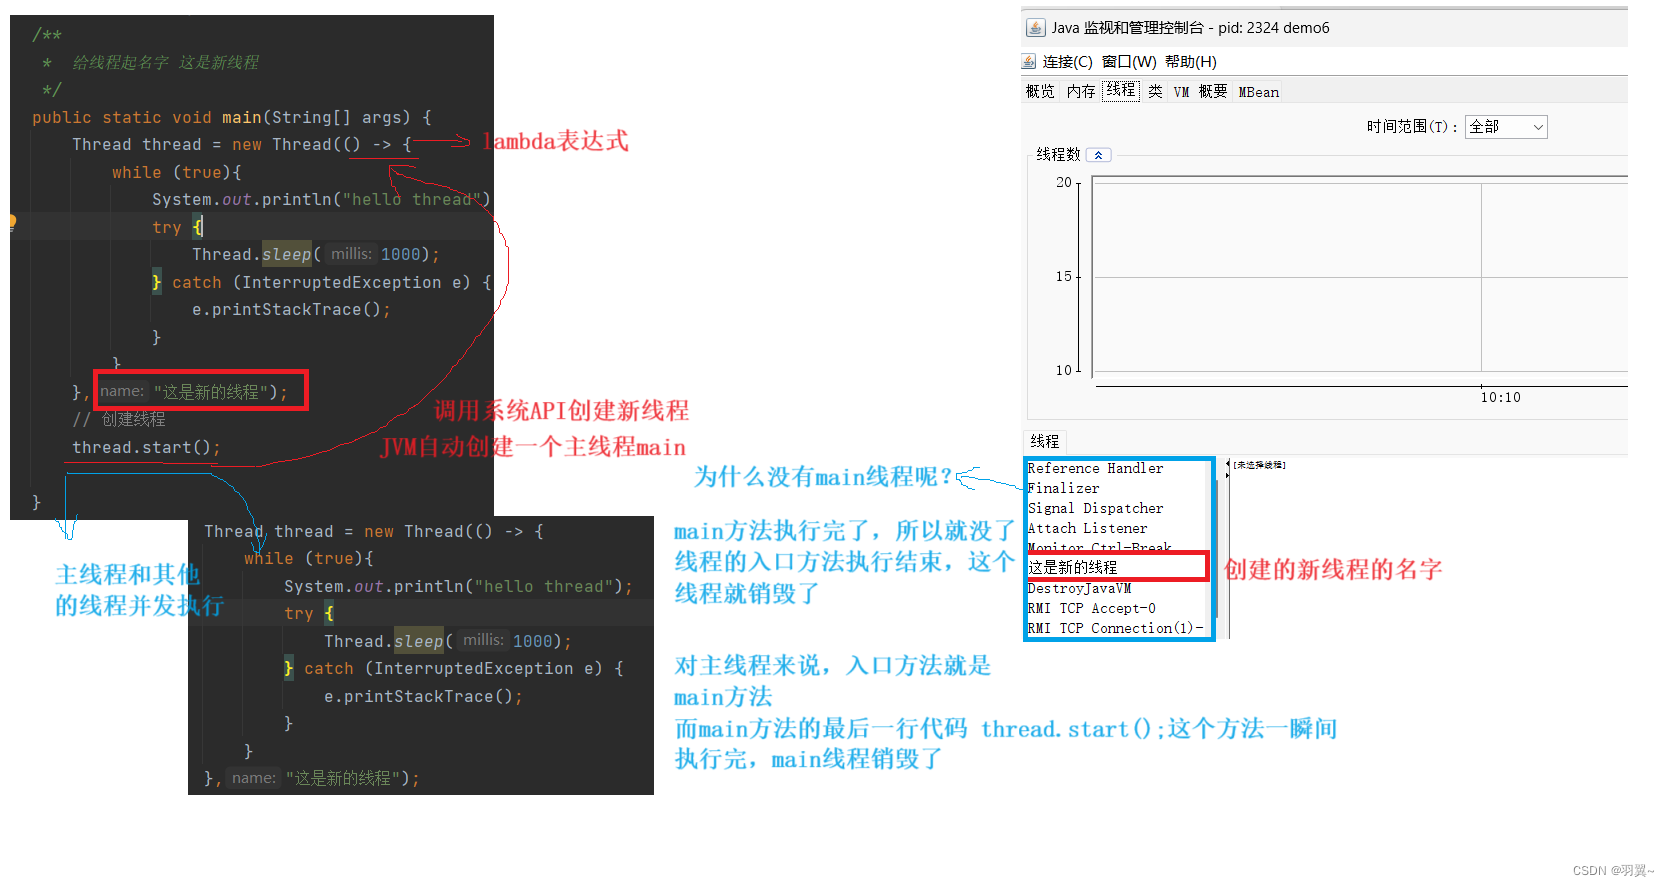
Task: Click the 线程数 chart plot area
Action: [x=1360, y=276]
